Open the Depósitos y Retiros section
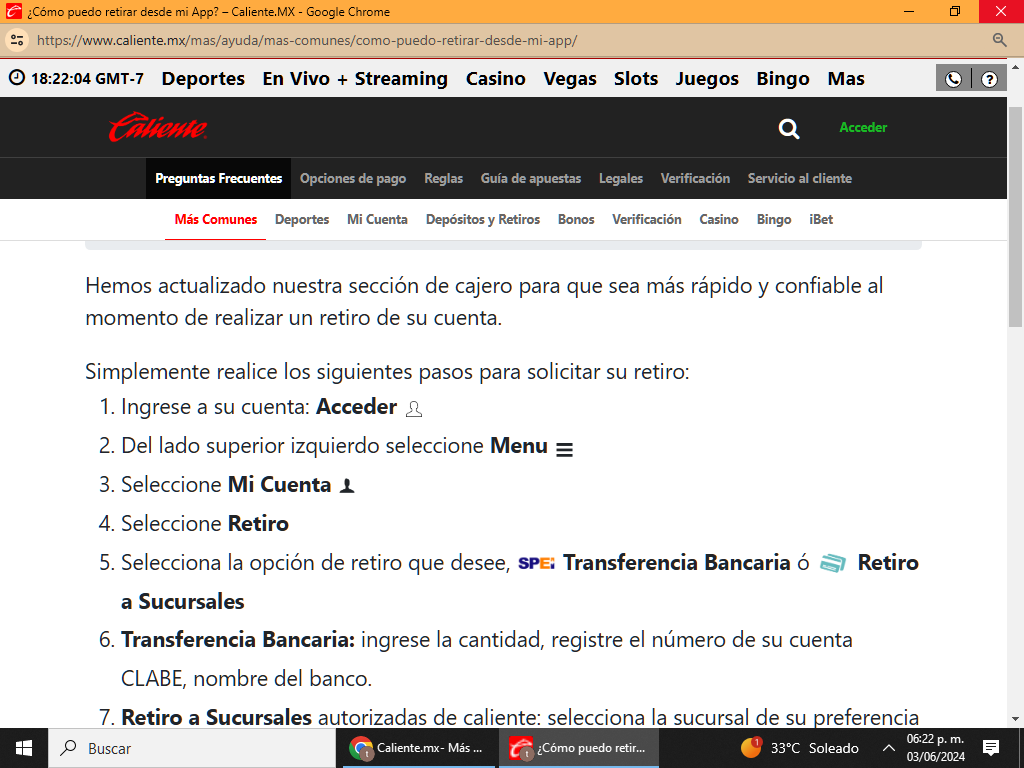Viewport: 1024px width, 768px height. point(483,219)
